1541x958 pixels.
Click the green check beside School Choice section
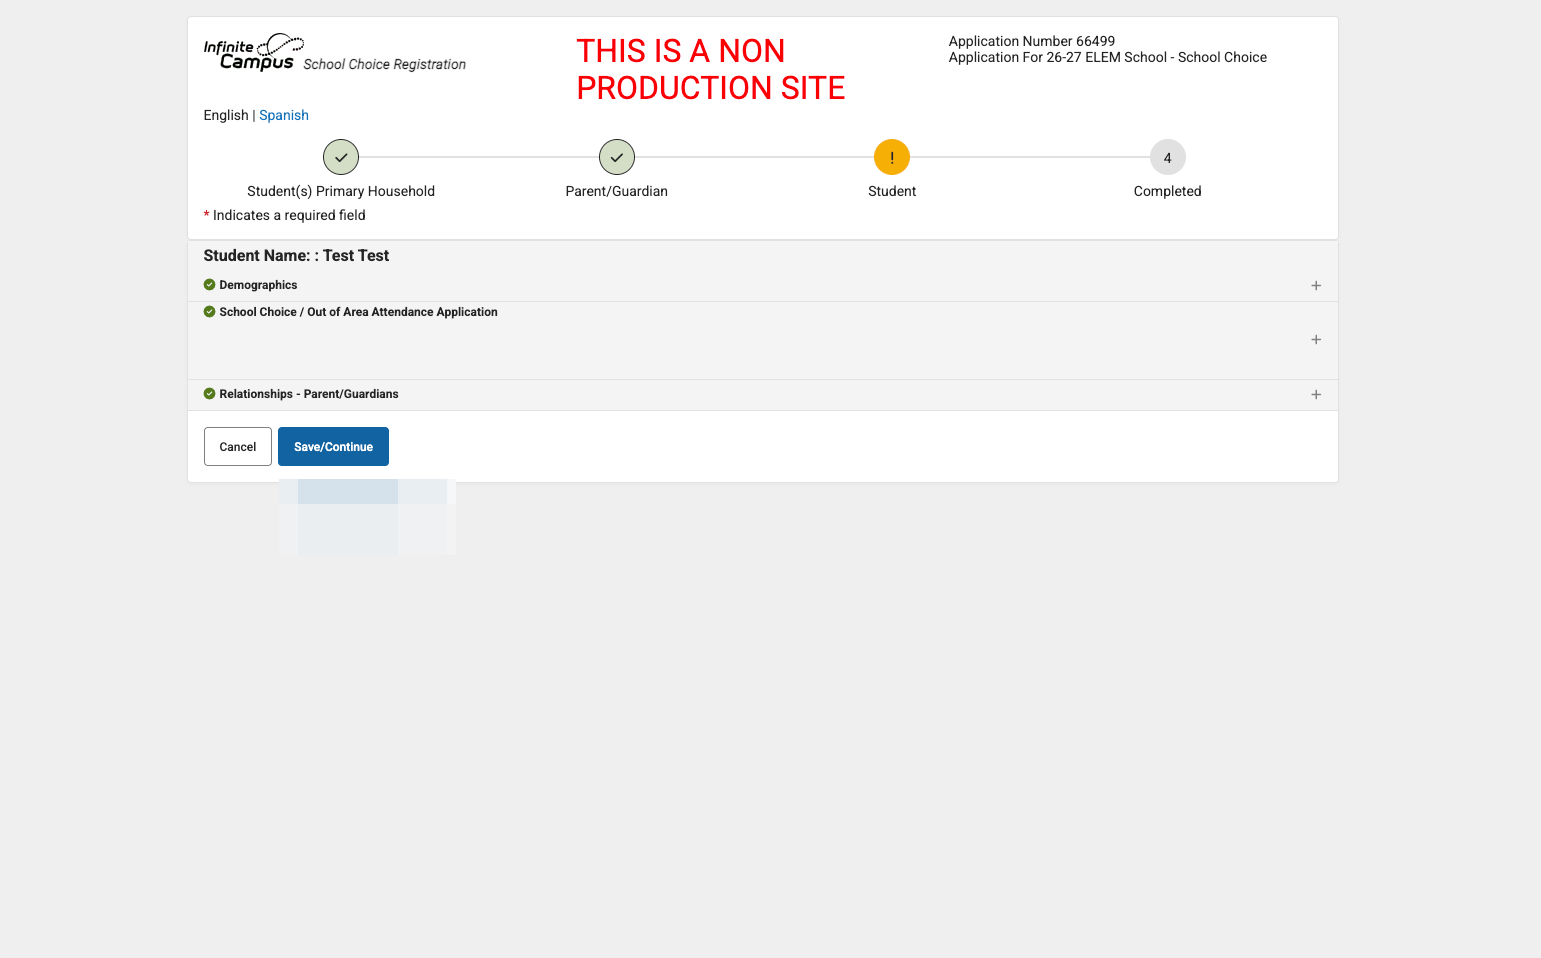(x=209, y=312)
